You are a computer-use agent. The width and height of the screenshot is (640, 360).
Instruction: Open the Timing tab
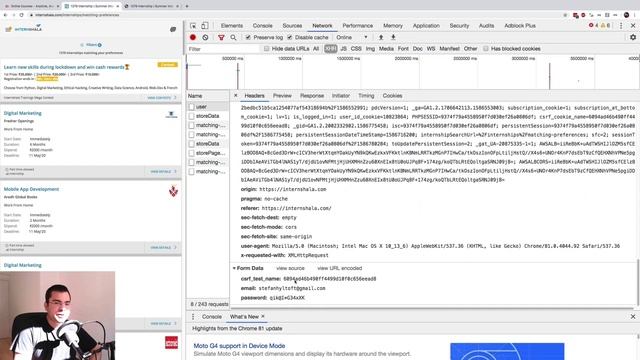click(x=366, y=96)
